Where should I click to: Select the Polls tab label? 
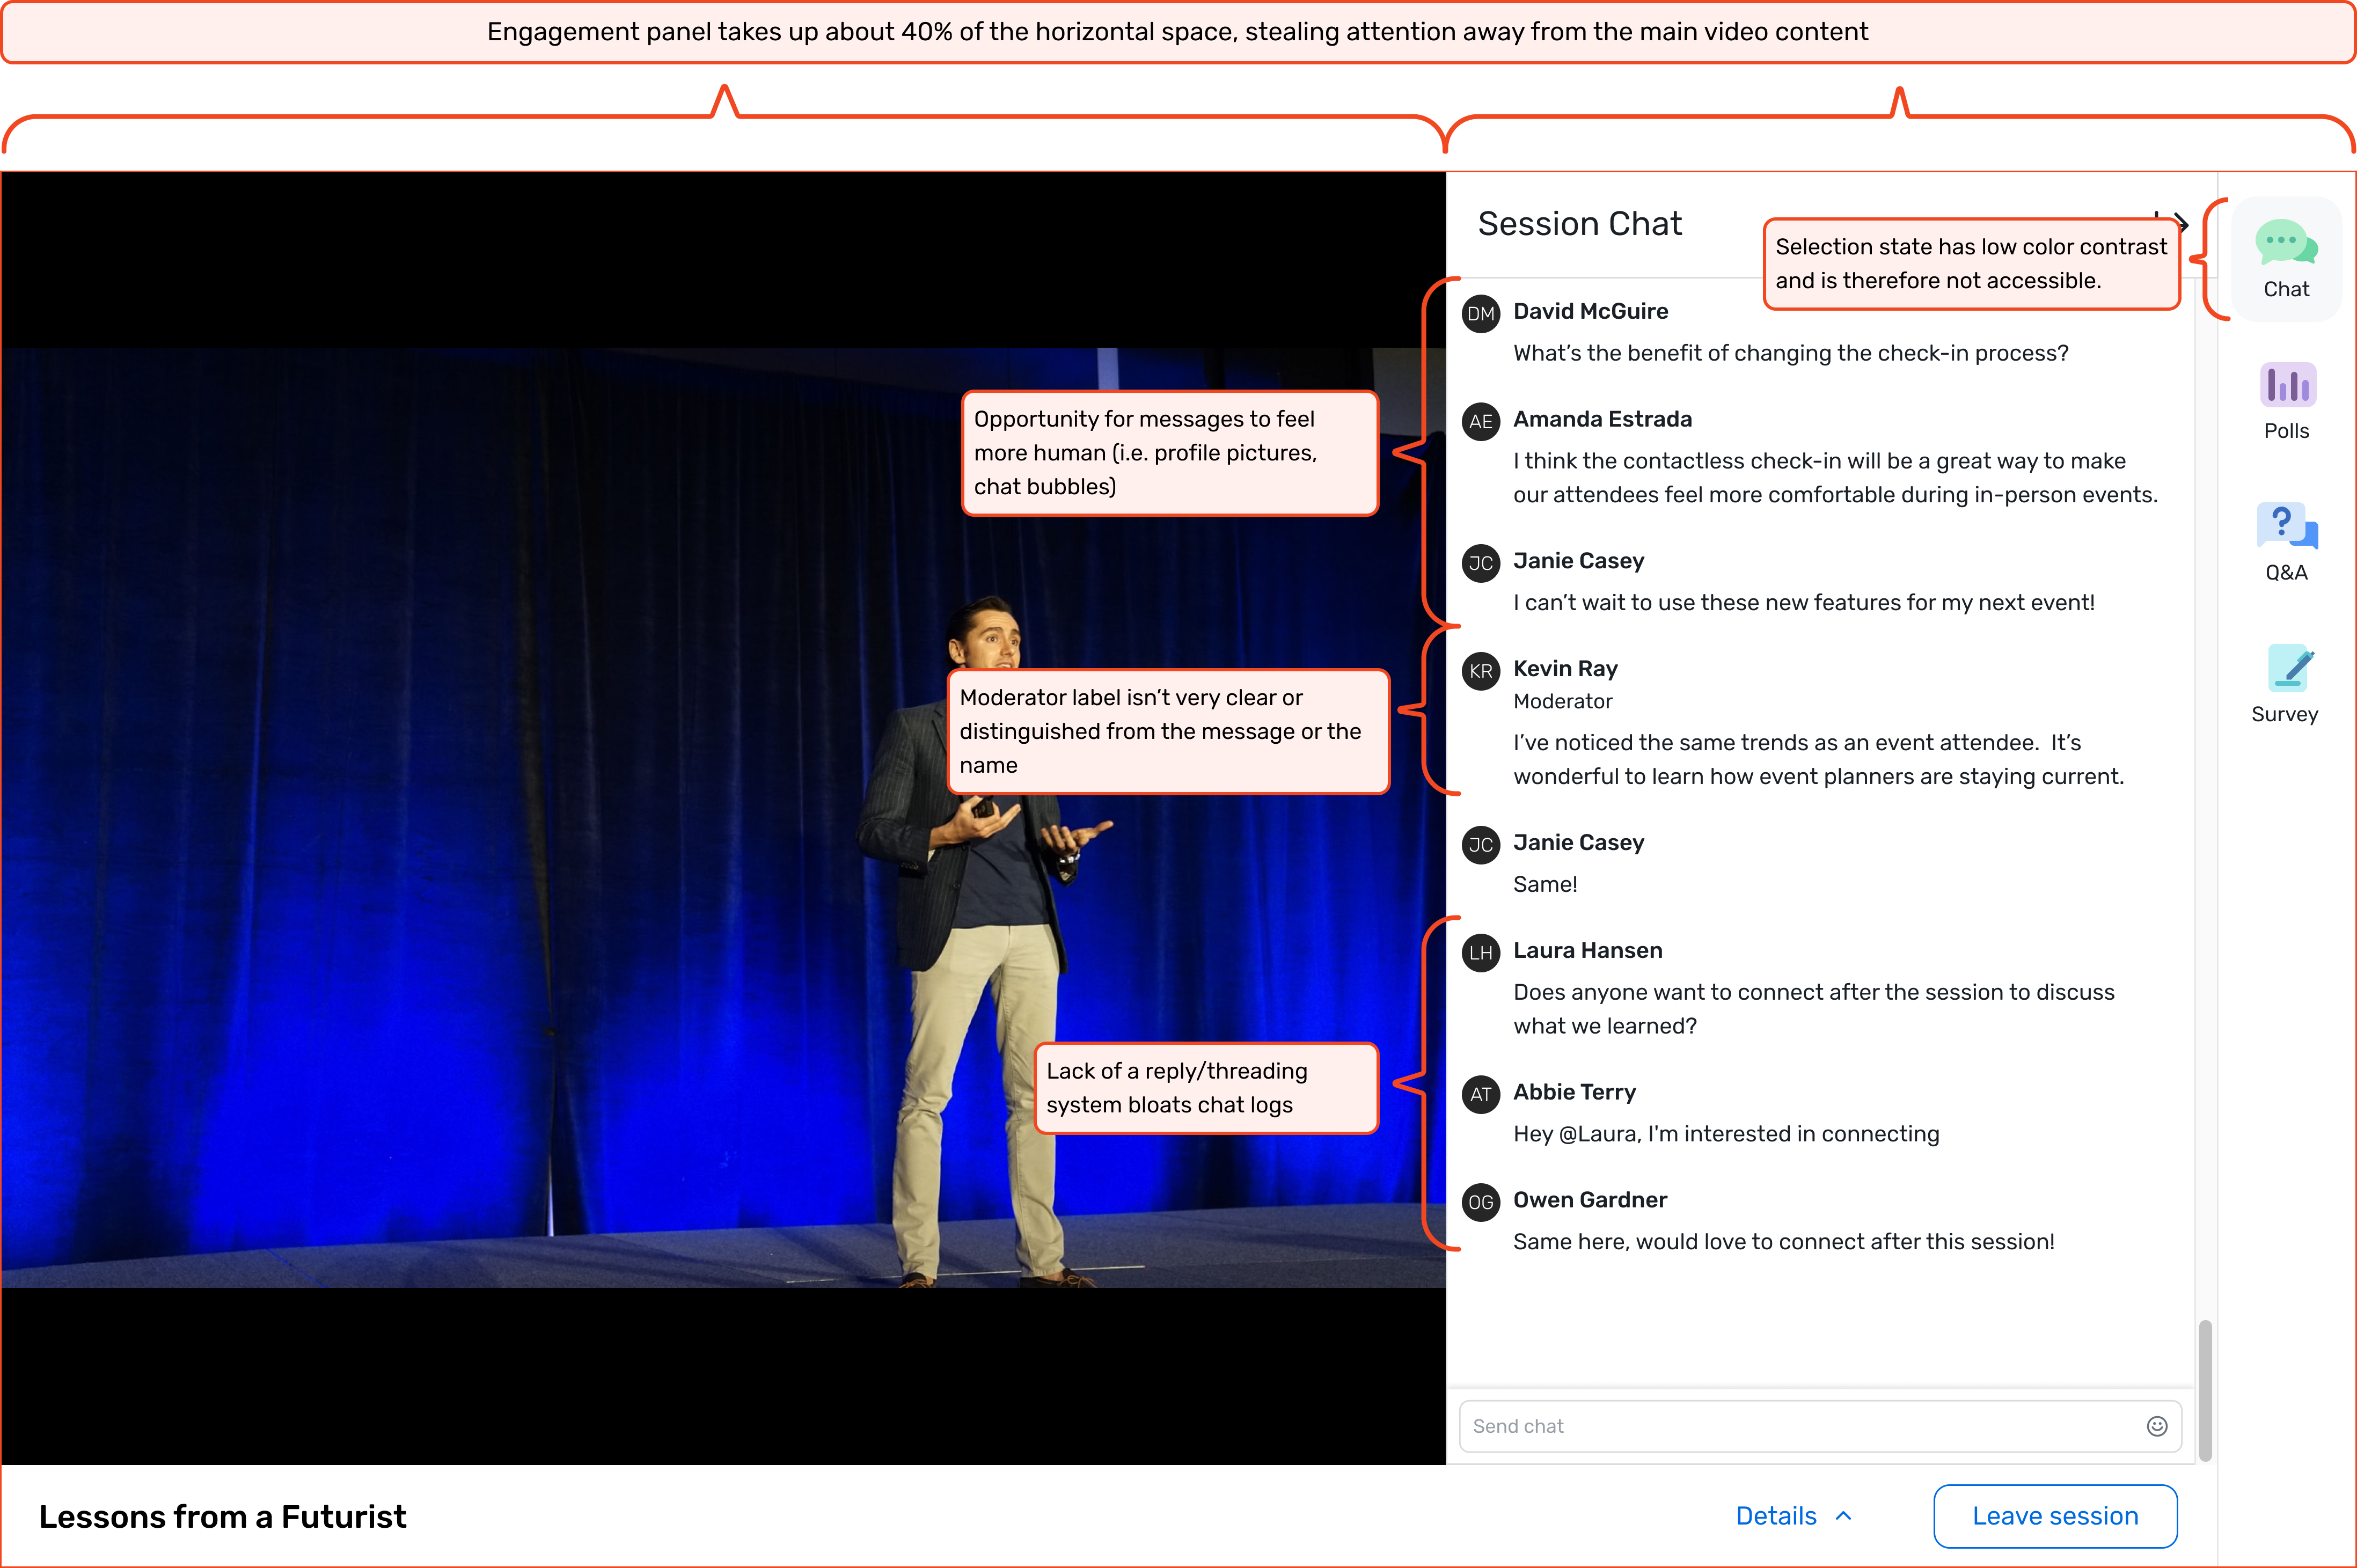point(2286,431)
